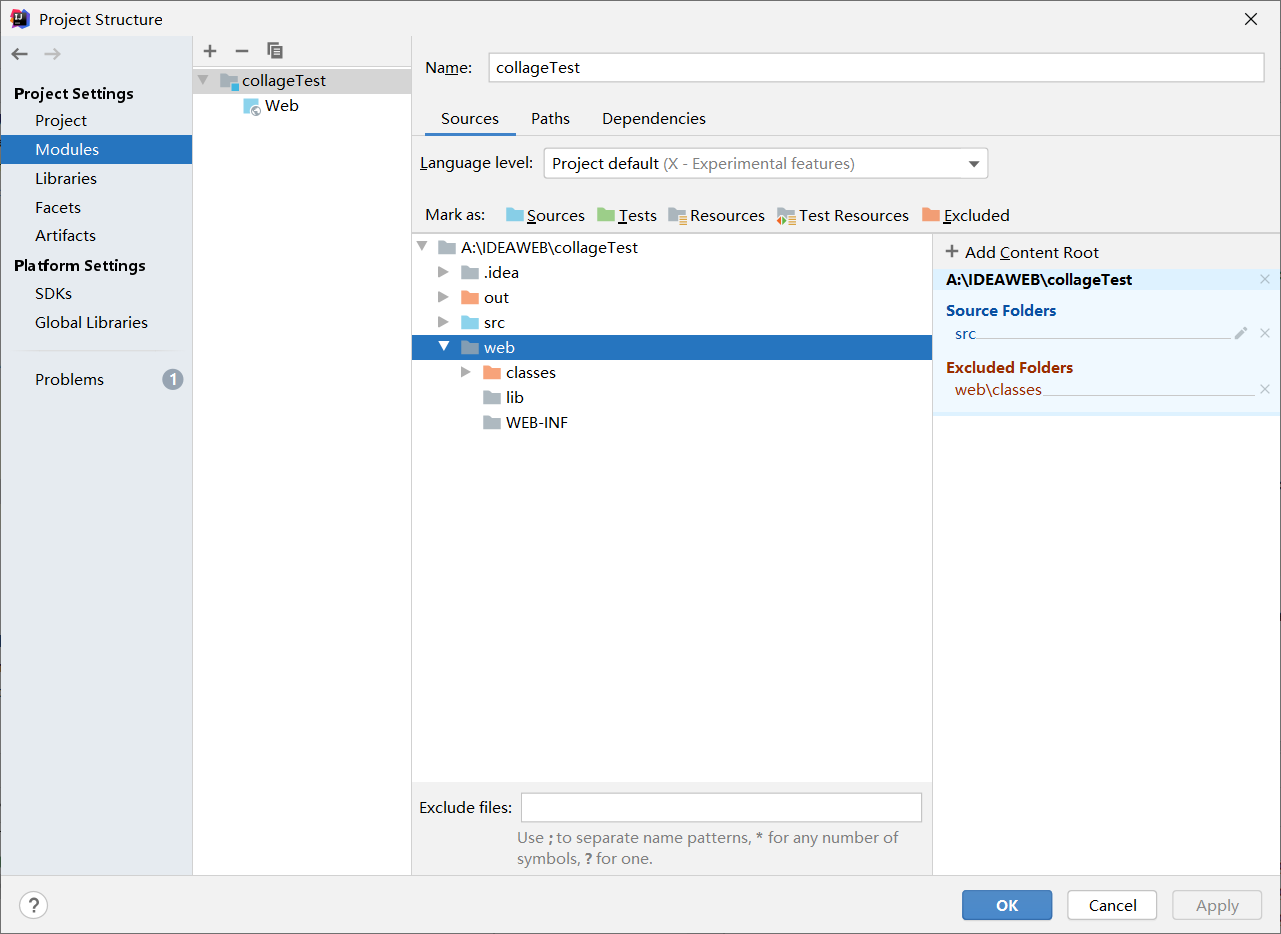Select the web folder row

tap(672, 347)
